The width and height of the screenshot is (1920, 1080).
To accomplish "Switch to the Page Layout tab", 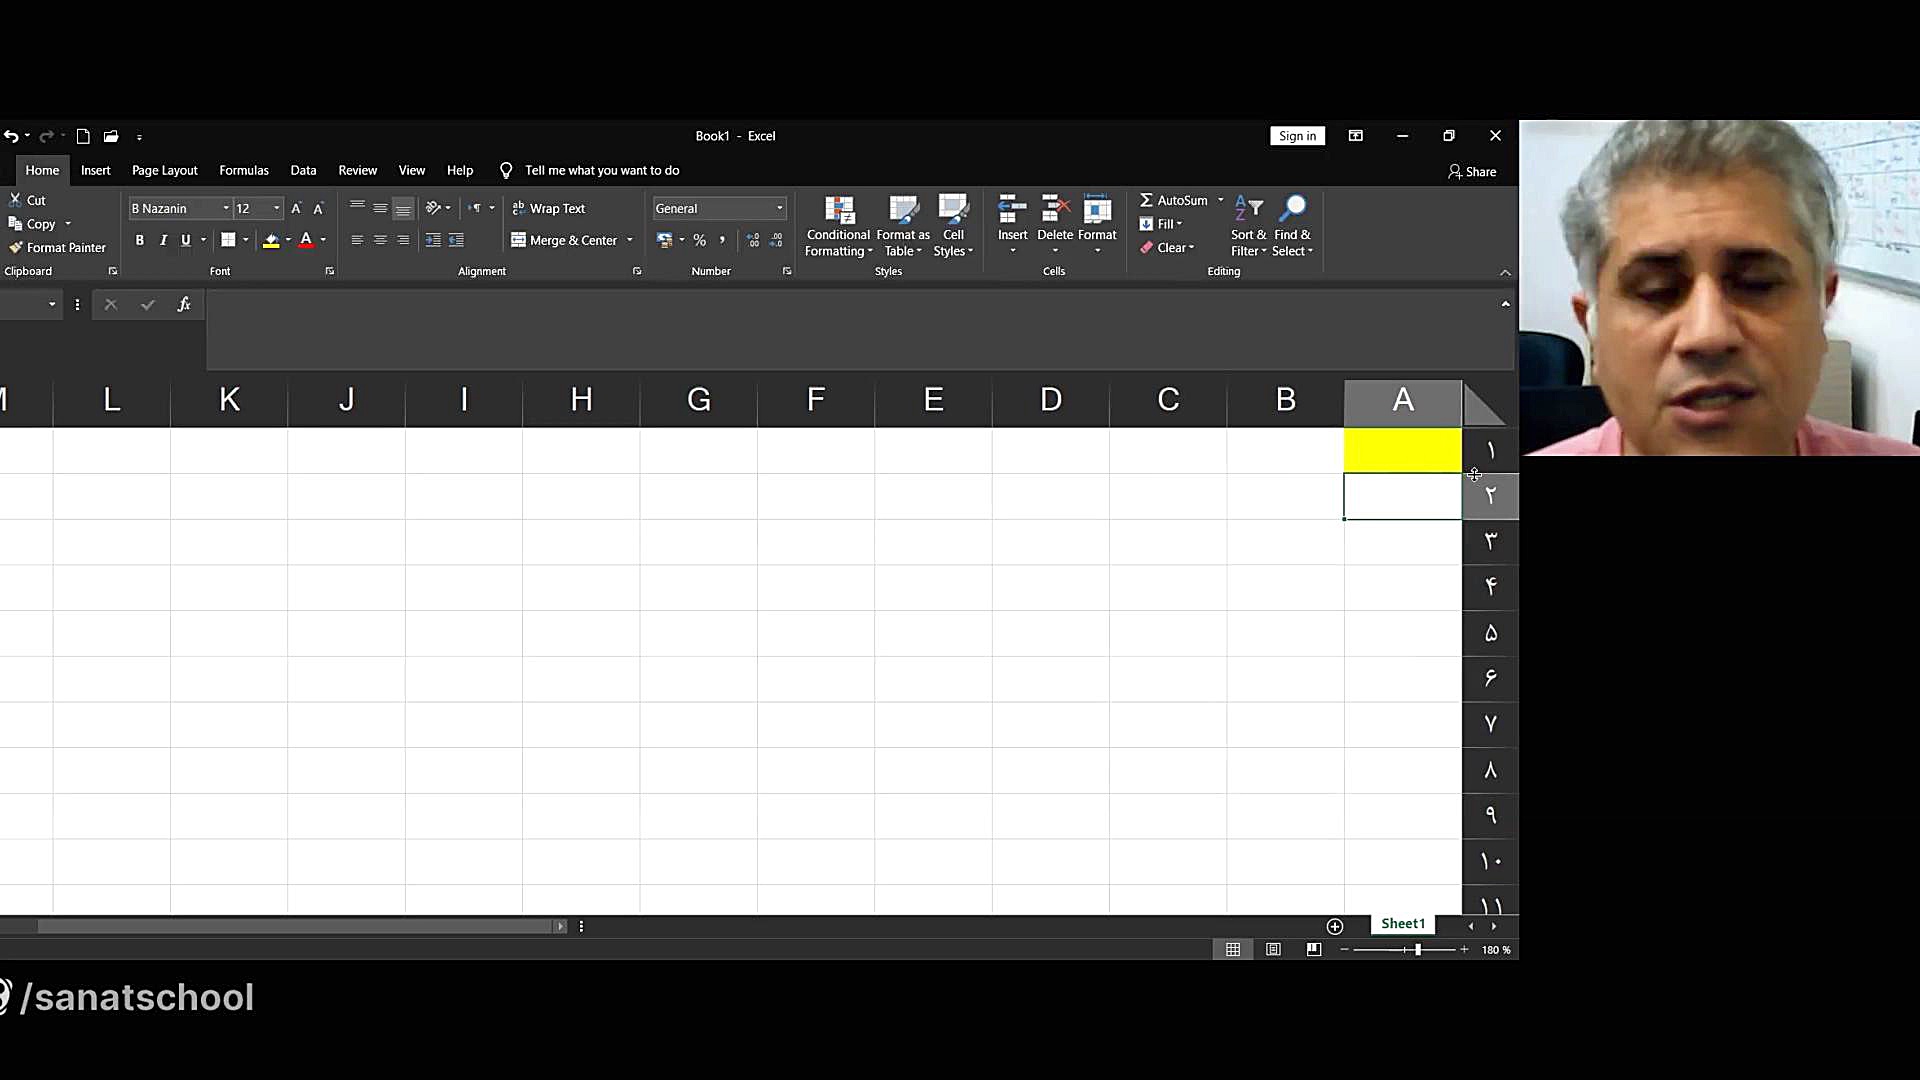I will coord(165,170).
